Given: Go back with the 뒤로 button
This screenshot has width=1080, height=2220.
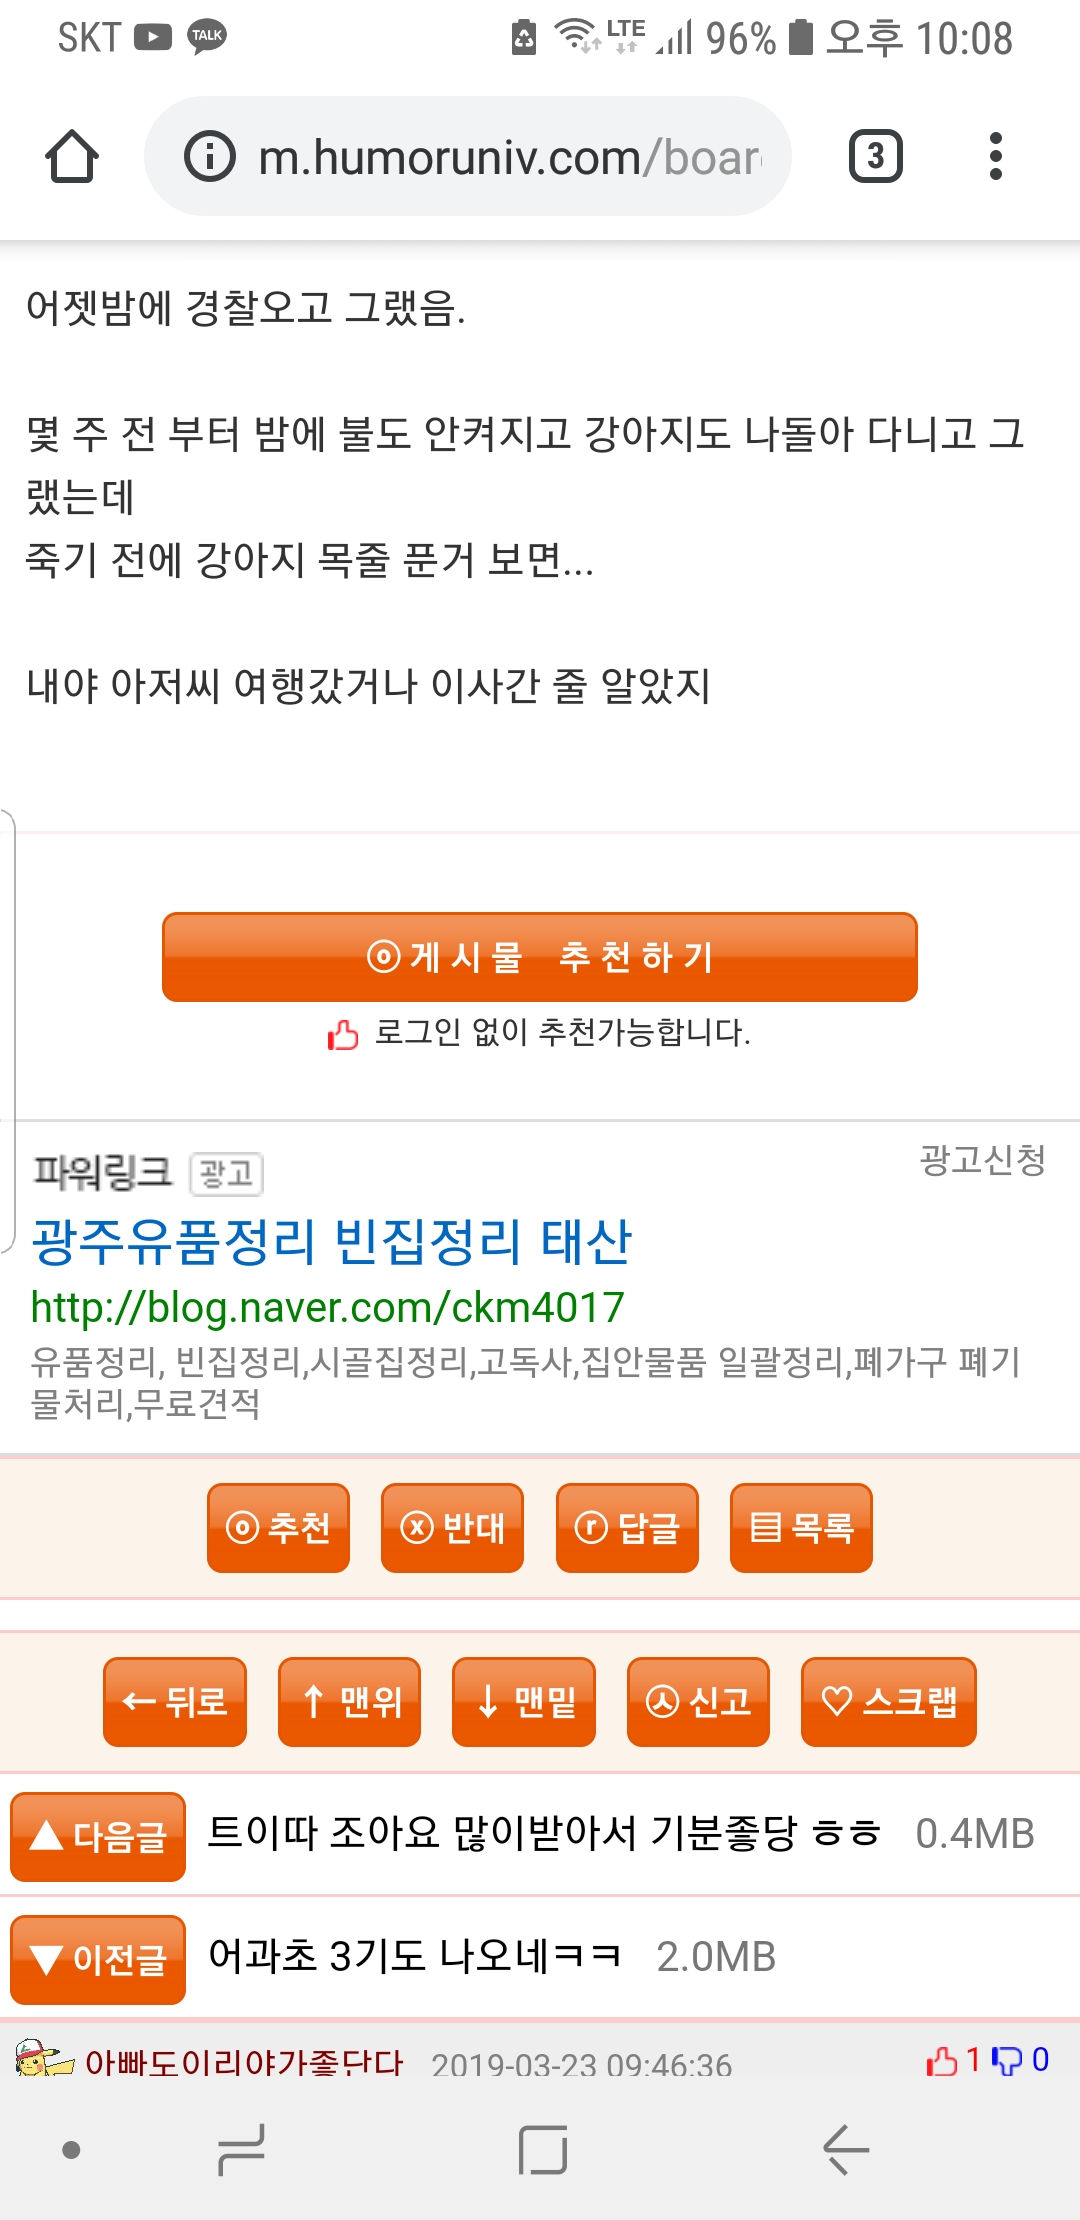Looking at the screenshot, I should pyautogui.click(x=175, y=1701).
